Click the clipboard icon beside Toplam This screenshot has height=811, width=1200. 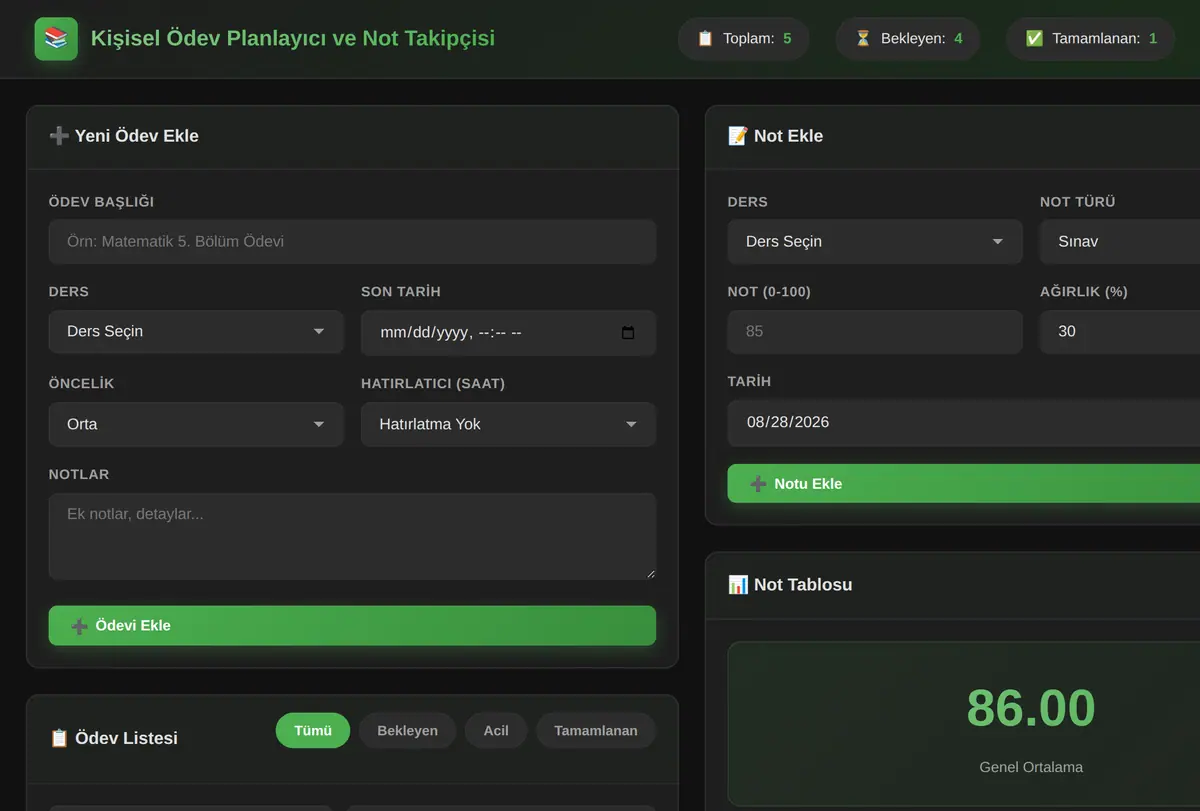click(x=705, y=39)
